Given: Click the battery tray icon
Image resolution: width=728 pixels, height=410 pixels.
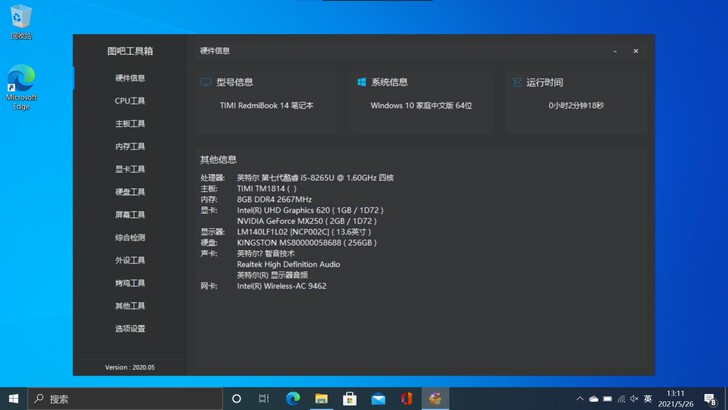Looking at the screenshot, I should pos(607,398).
